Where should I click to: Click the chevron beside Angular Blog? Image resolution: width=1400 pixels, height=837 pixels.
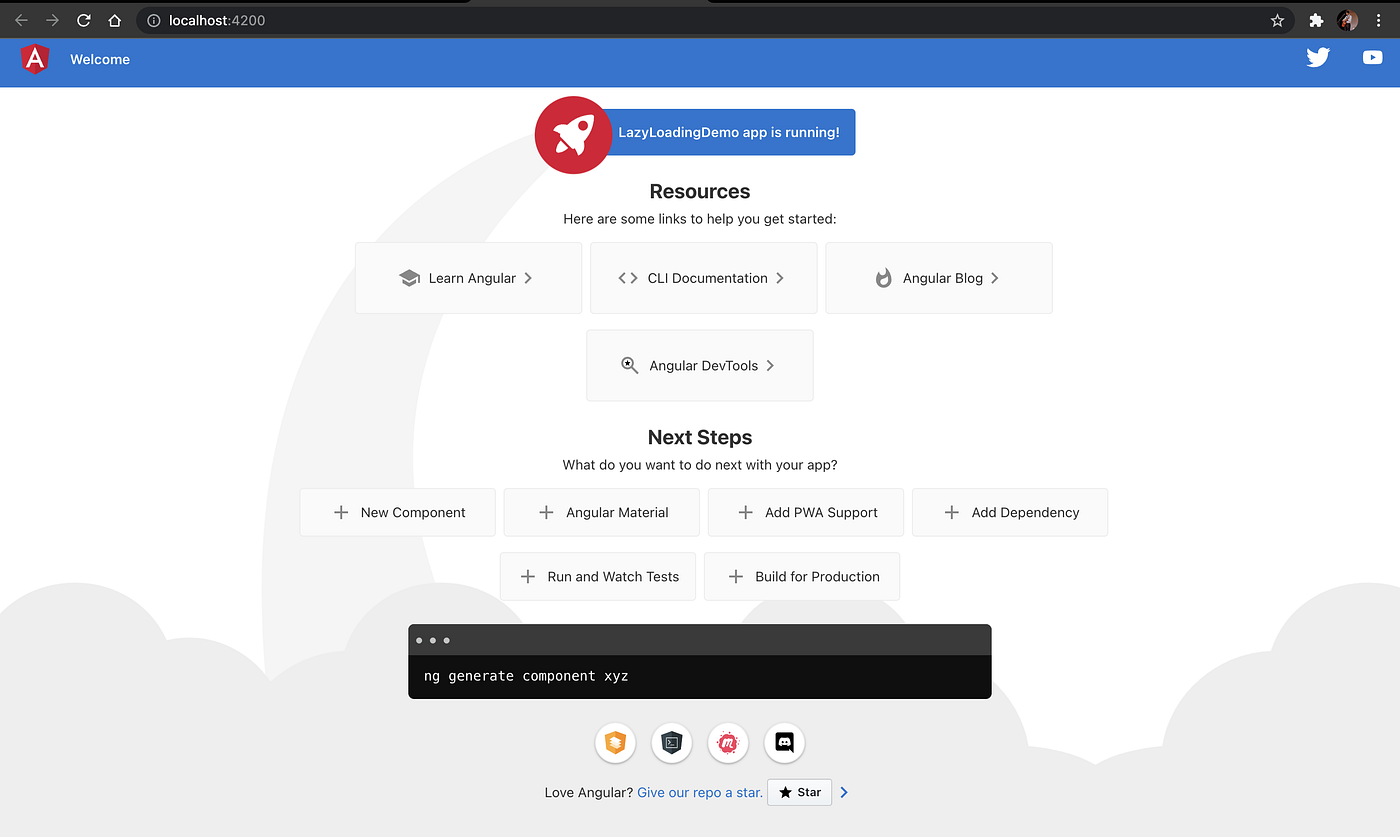point(995,278)
